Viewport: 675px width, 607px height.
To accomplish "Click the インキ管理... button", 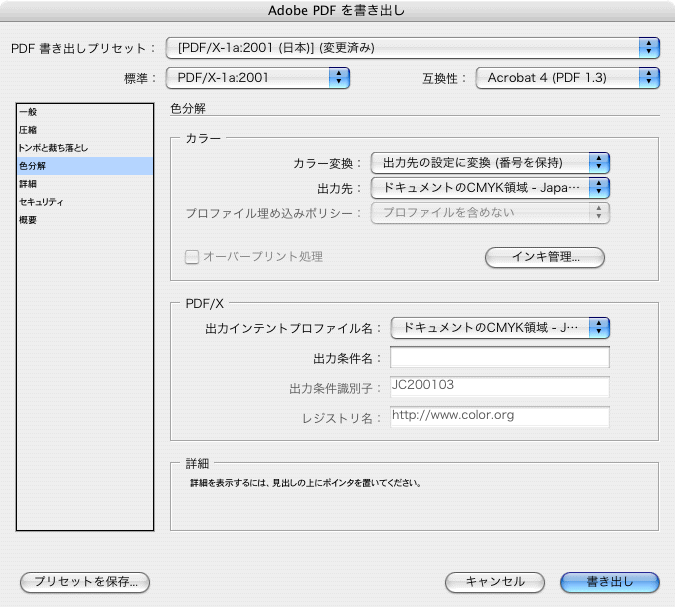I will (545, 257).
